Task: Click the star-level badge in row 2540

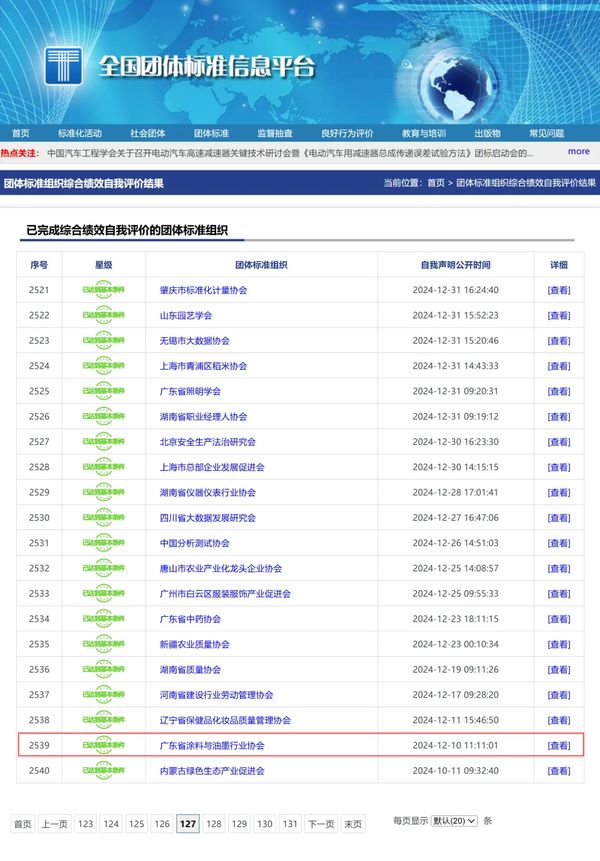Action: (104, 770)
